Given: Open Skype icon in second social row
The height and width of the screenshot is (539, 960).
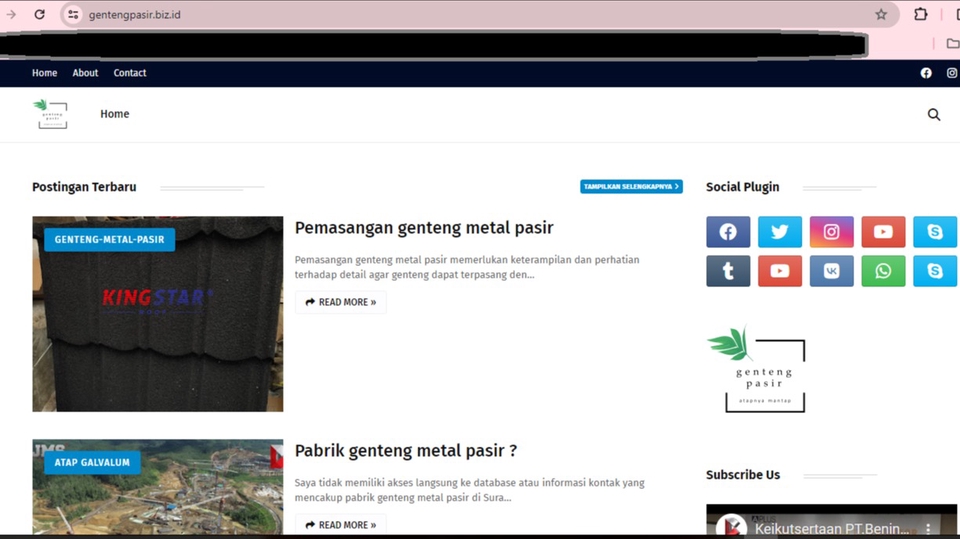Looking at the screenshot, I should [935, 271].
